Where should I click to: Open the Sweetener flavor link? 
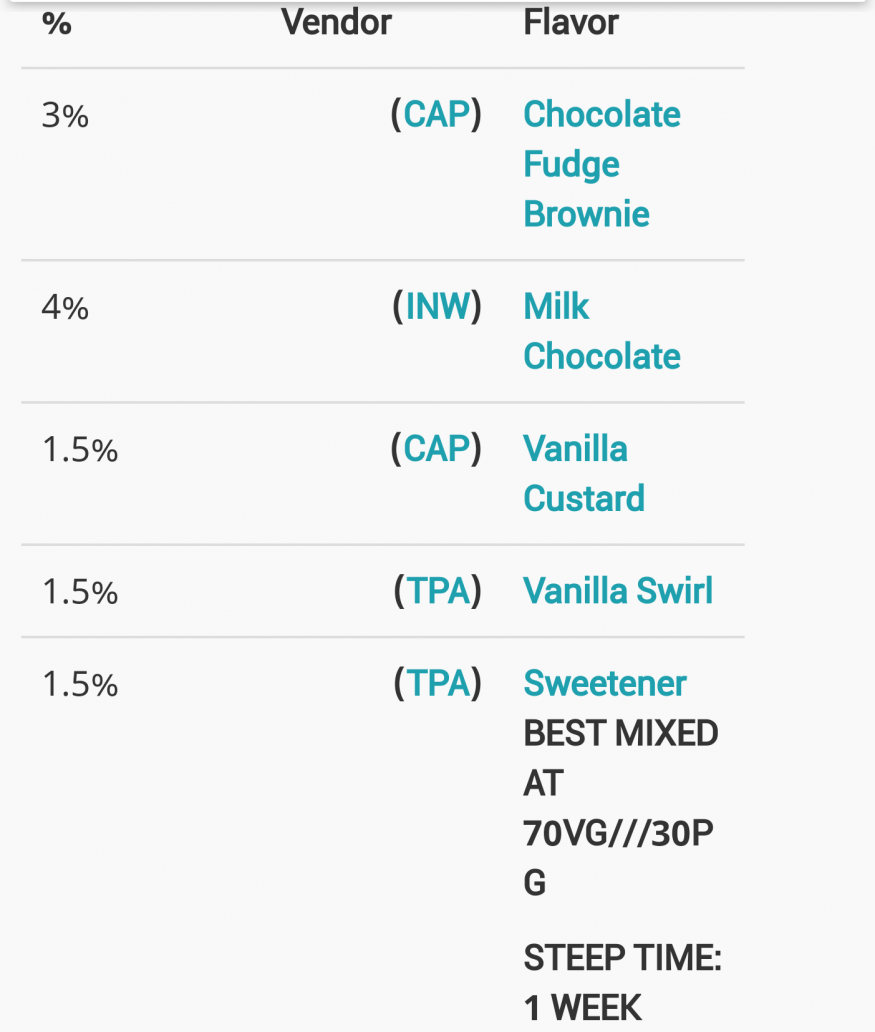(604, 683)
